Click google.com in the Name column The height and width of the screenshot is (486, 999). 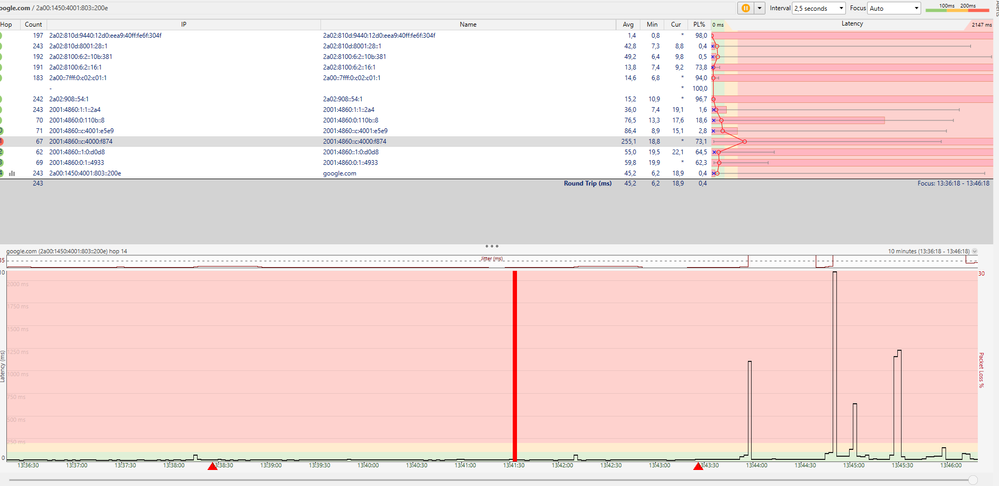click(340, 173)
